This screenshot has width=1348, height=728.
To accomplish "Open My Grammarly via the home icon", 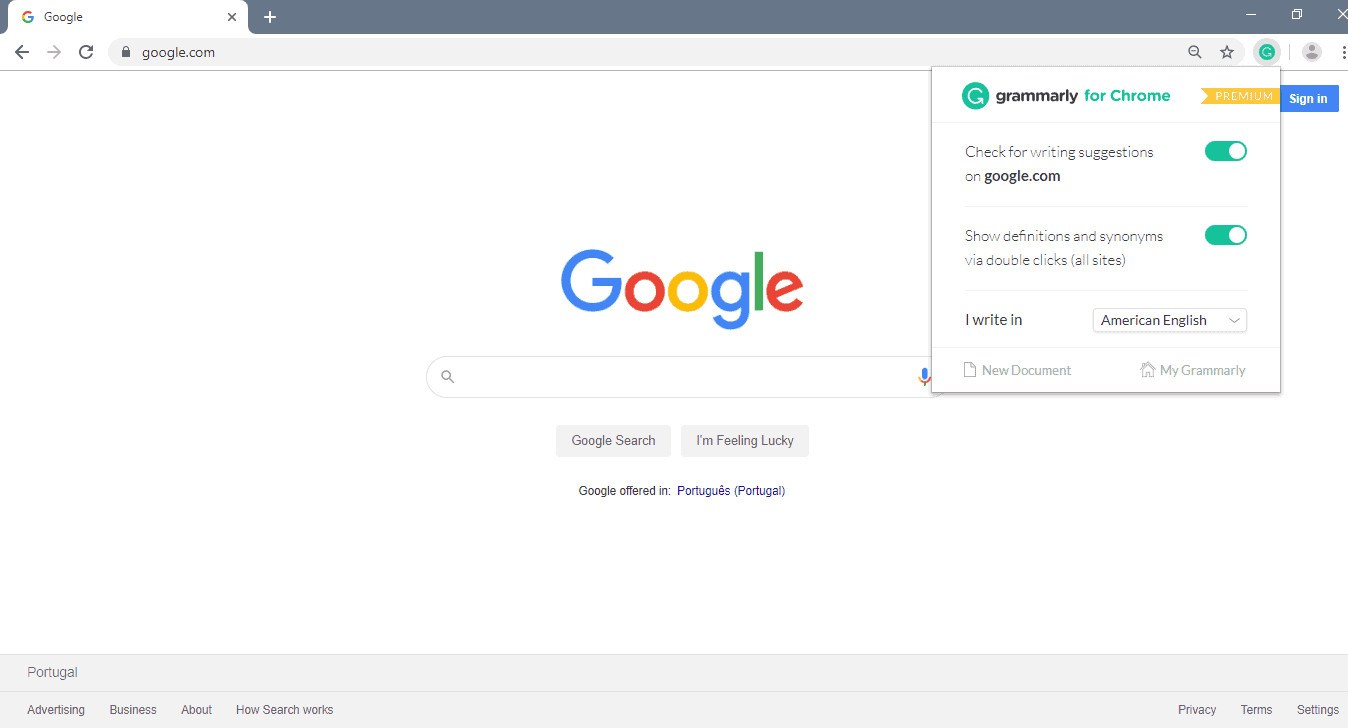I will (x=1192, y=370).
